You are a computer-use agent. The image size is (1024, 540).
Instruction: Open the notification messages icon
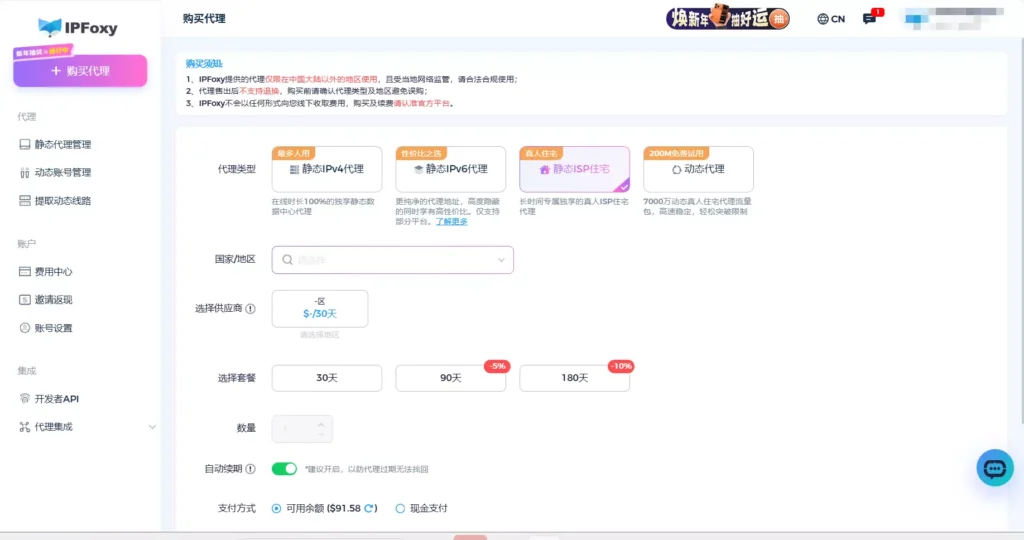pyautogui.click(x=869, y=19)
